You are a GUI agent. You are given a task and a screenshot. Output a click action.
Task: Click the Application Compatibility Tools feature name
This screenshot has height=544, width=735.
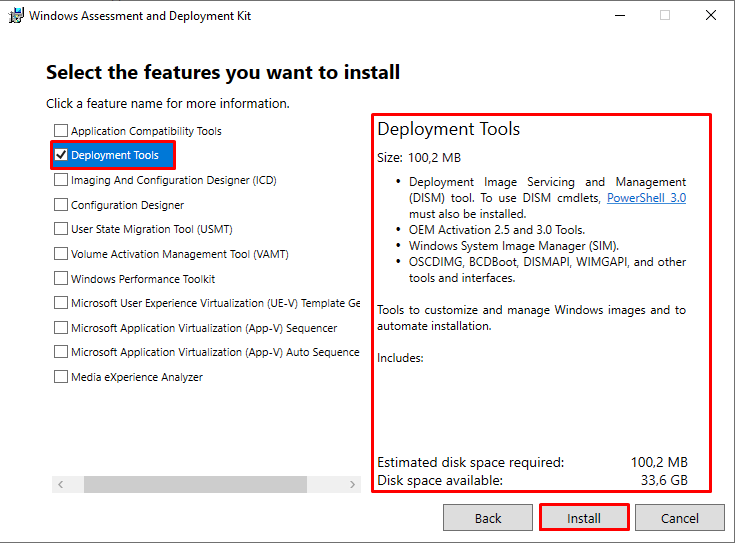click(146, 131)
